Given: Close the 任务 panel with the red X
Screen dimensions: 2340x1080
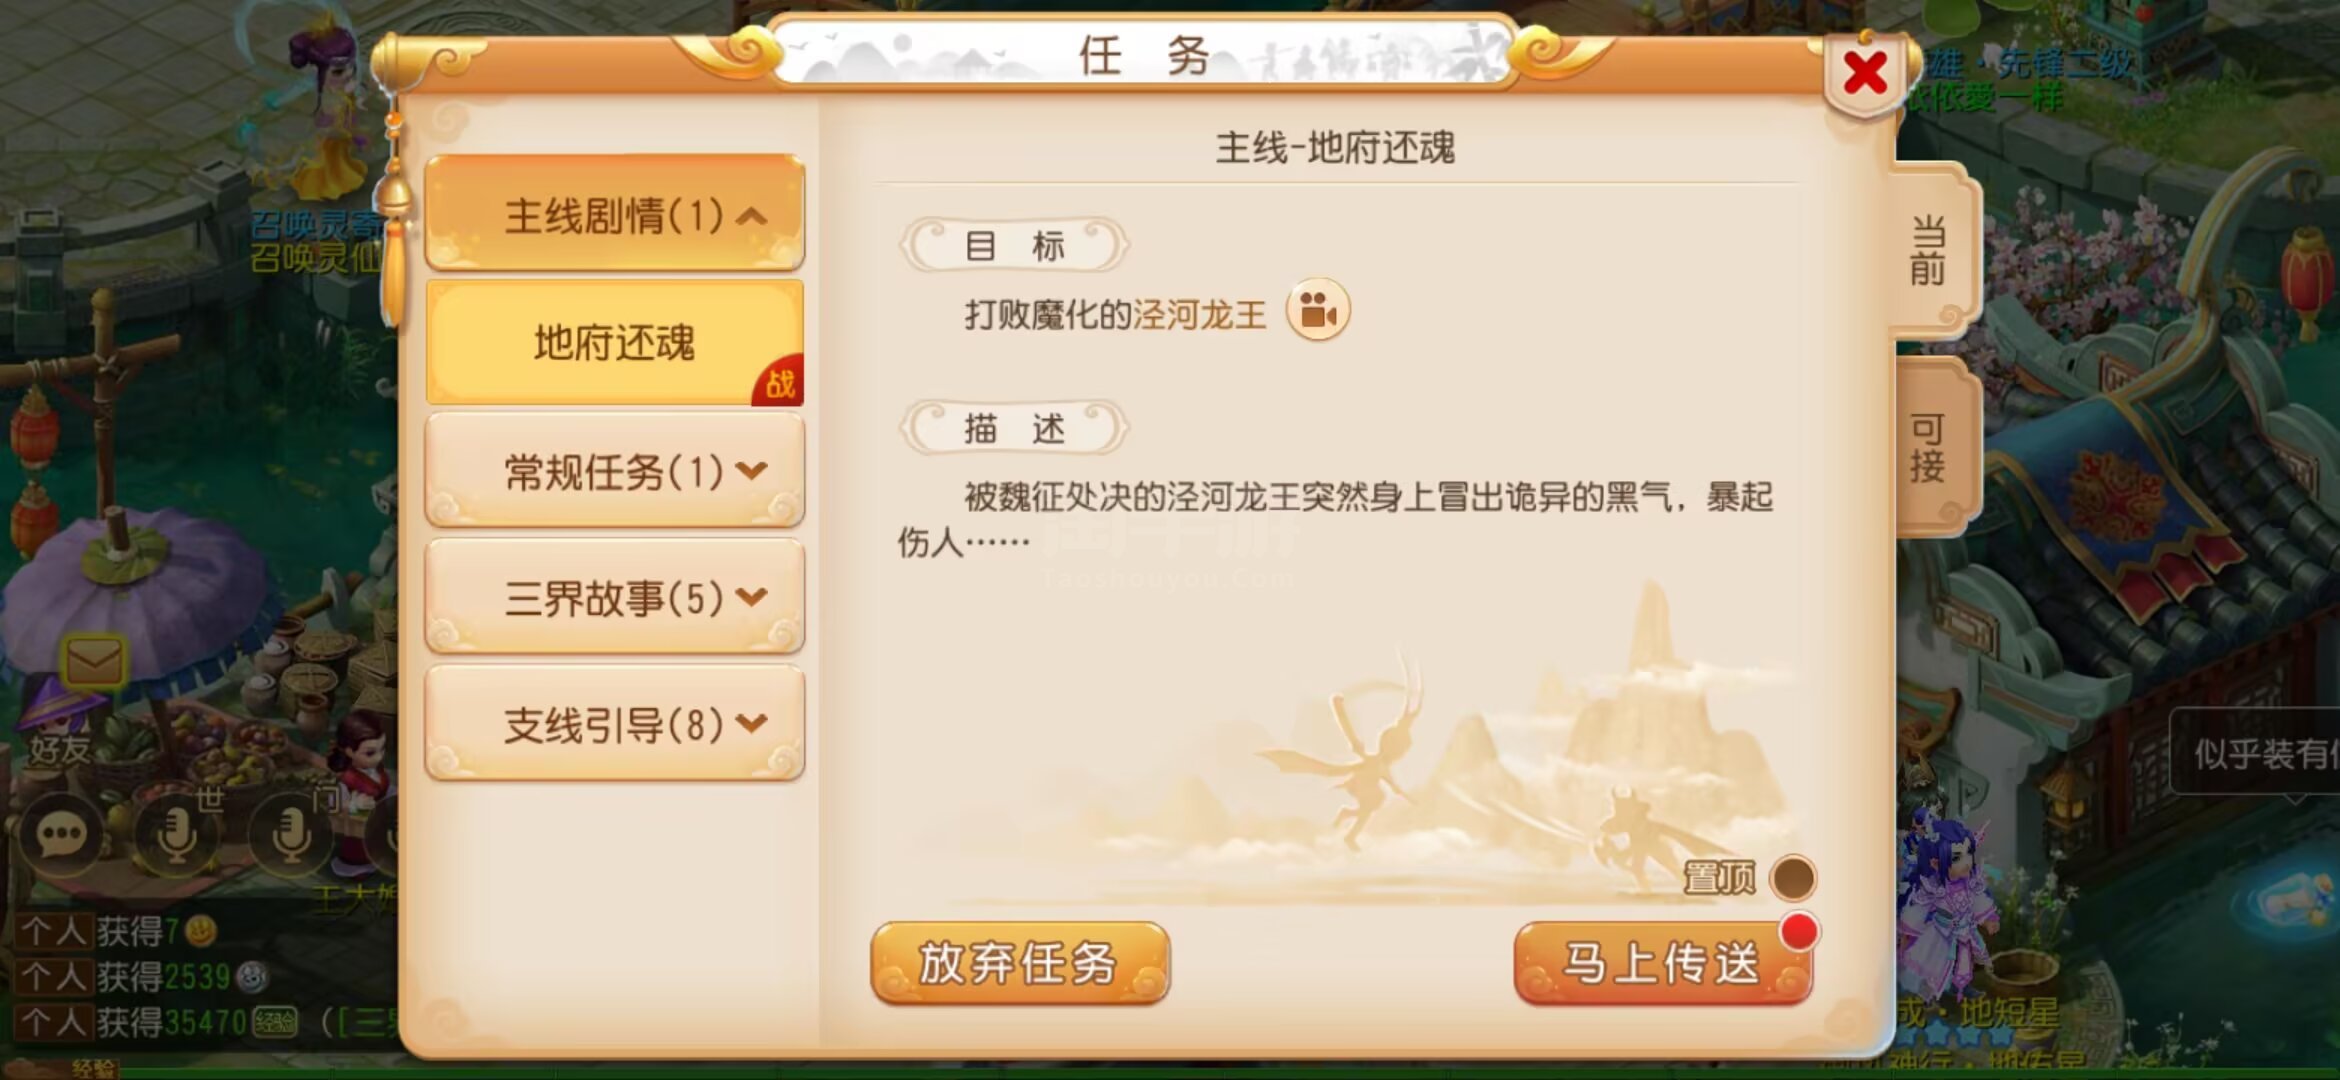Looking at the screenshot, I should (1865, 73).
